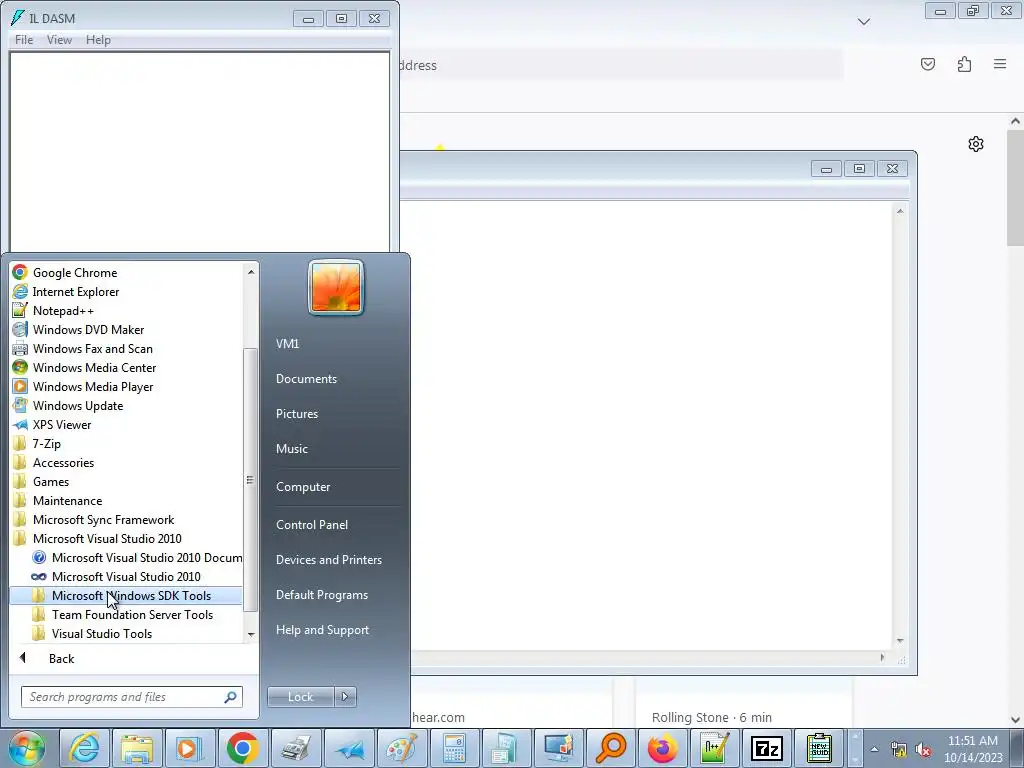Click the Lock button
The image size is (1024, 768).
tap(300, 697)
